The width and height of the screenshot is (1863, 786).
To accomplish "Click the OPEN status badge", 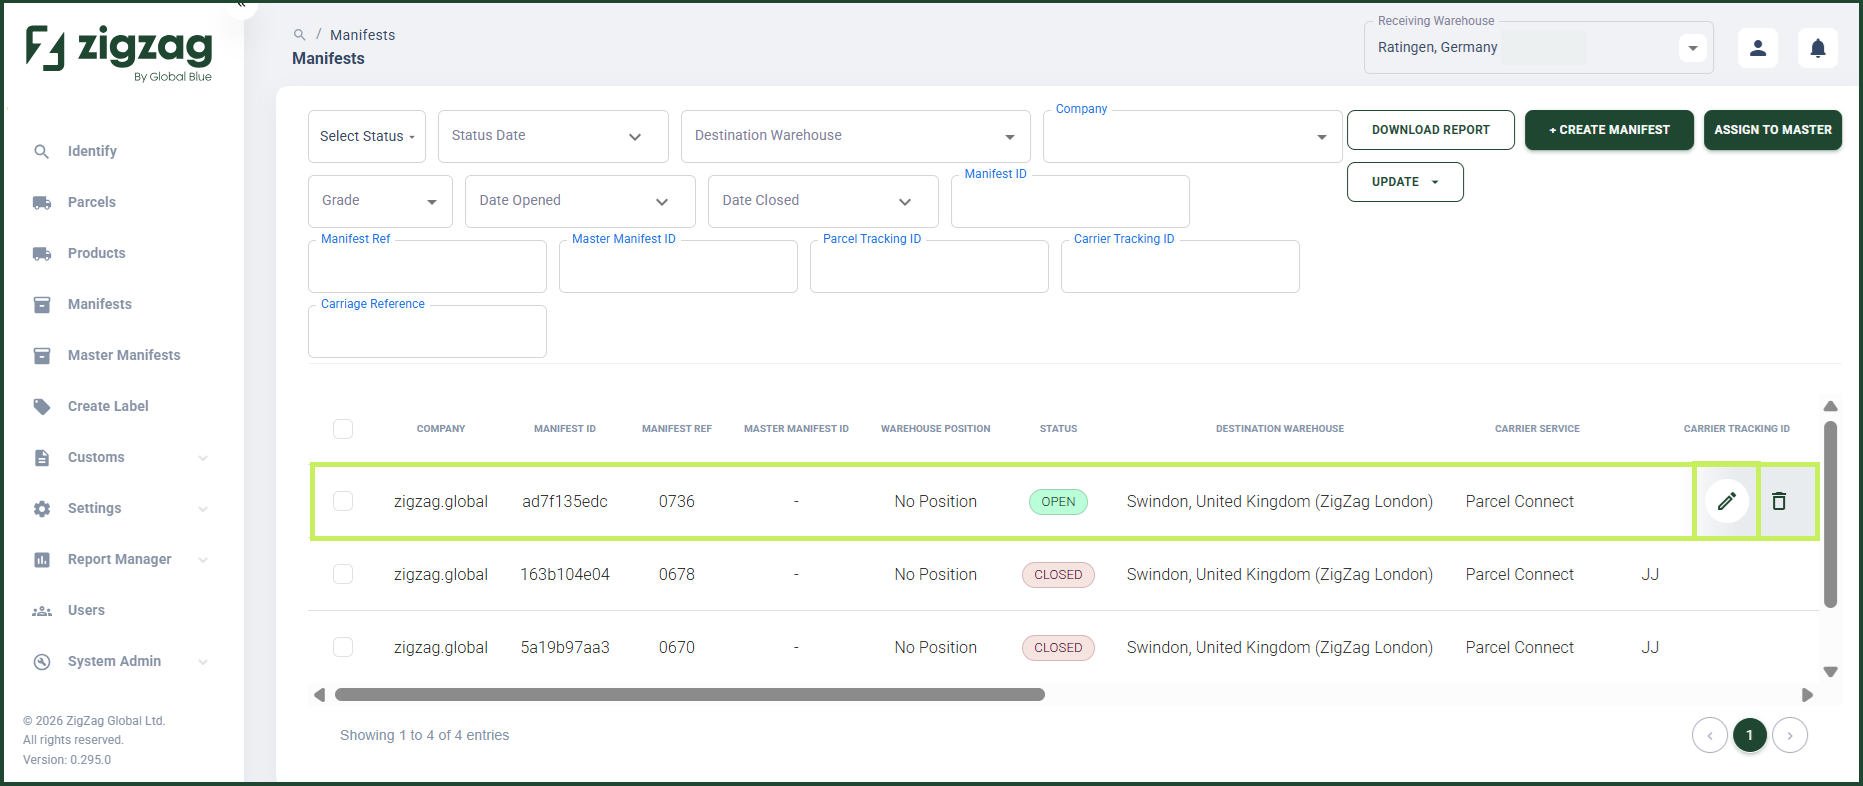I will 1058,502.
